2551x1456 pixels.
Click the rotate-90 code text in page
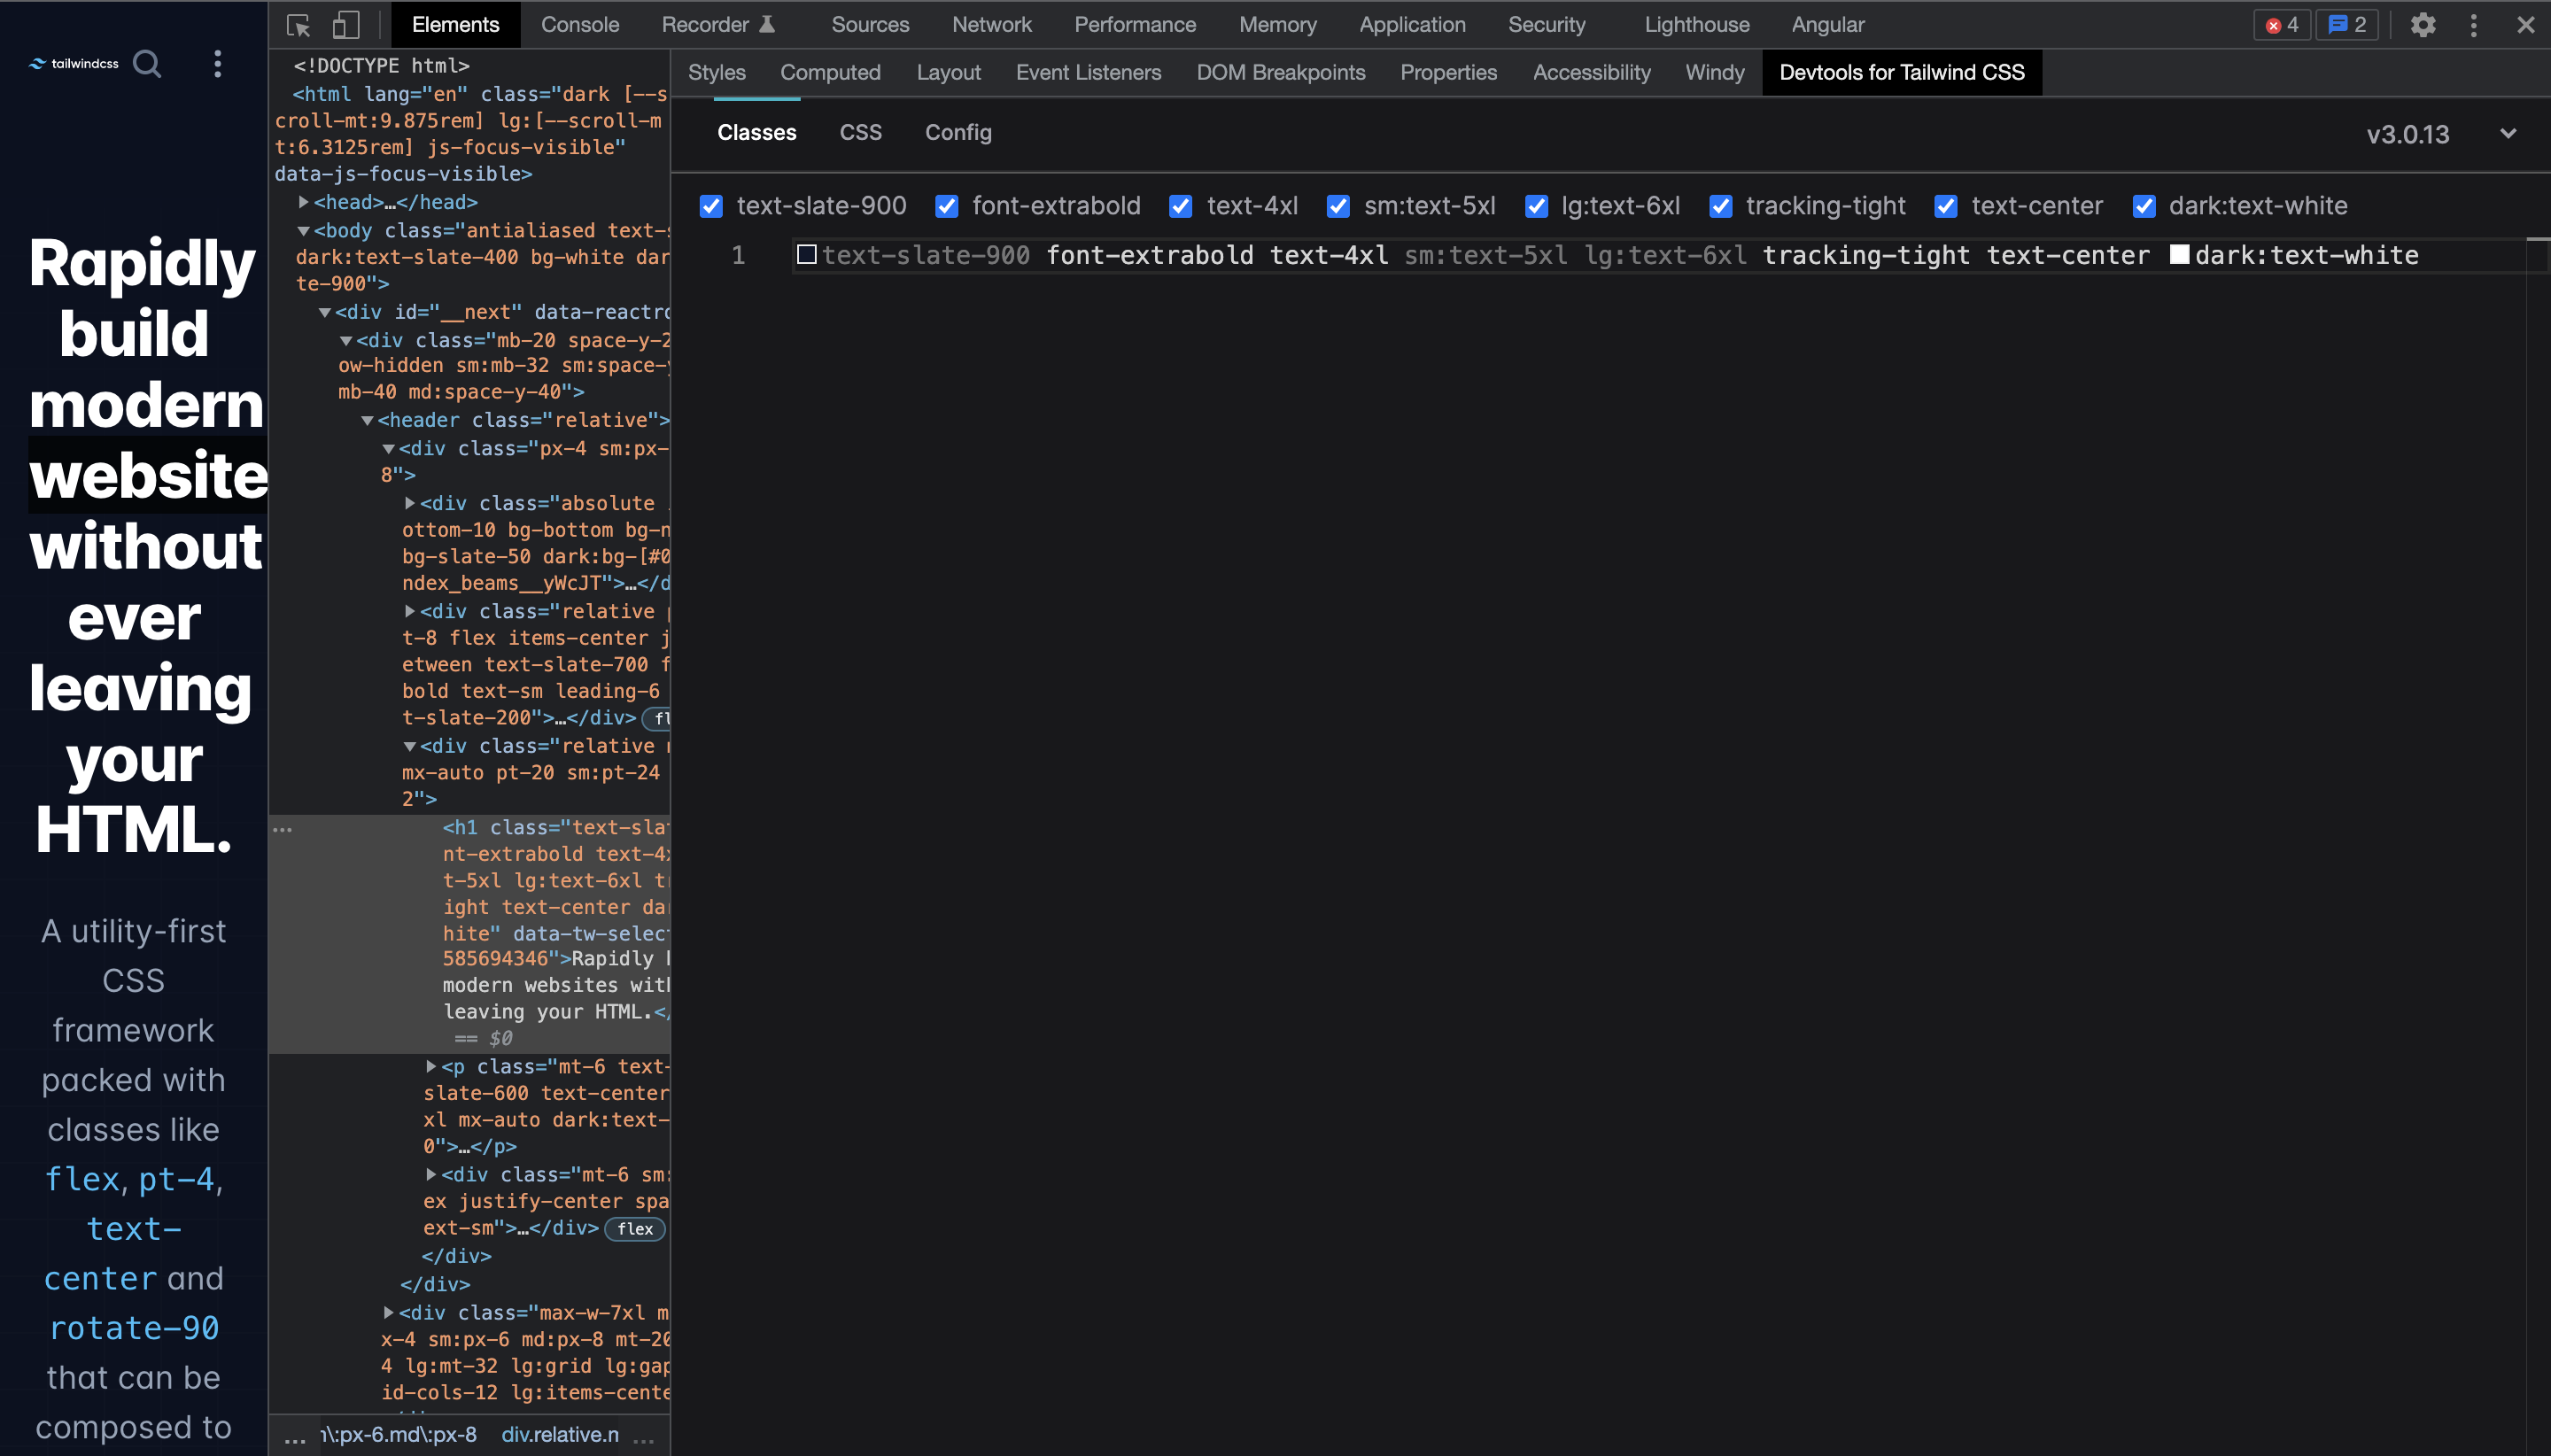pyautogui.click(x=134, y=1329)
